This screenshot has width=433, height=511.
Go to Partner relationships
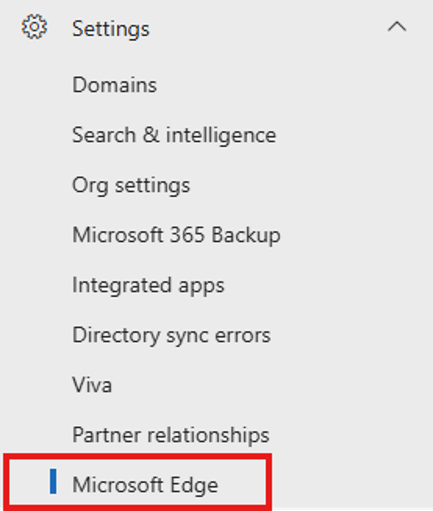[x=171, y=435]
